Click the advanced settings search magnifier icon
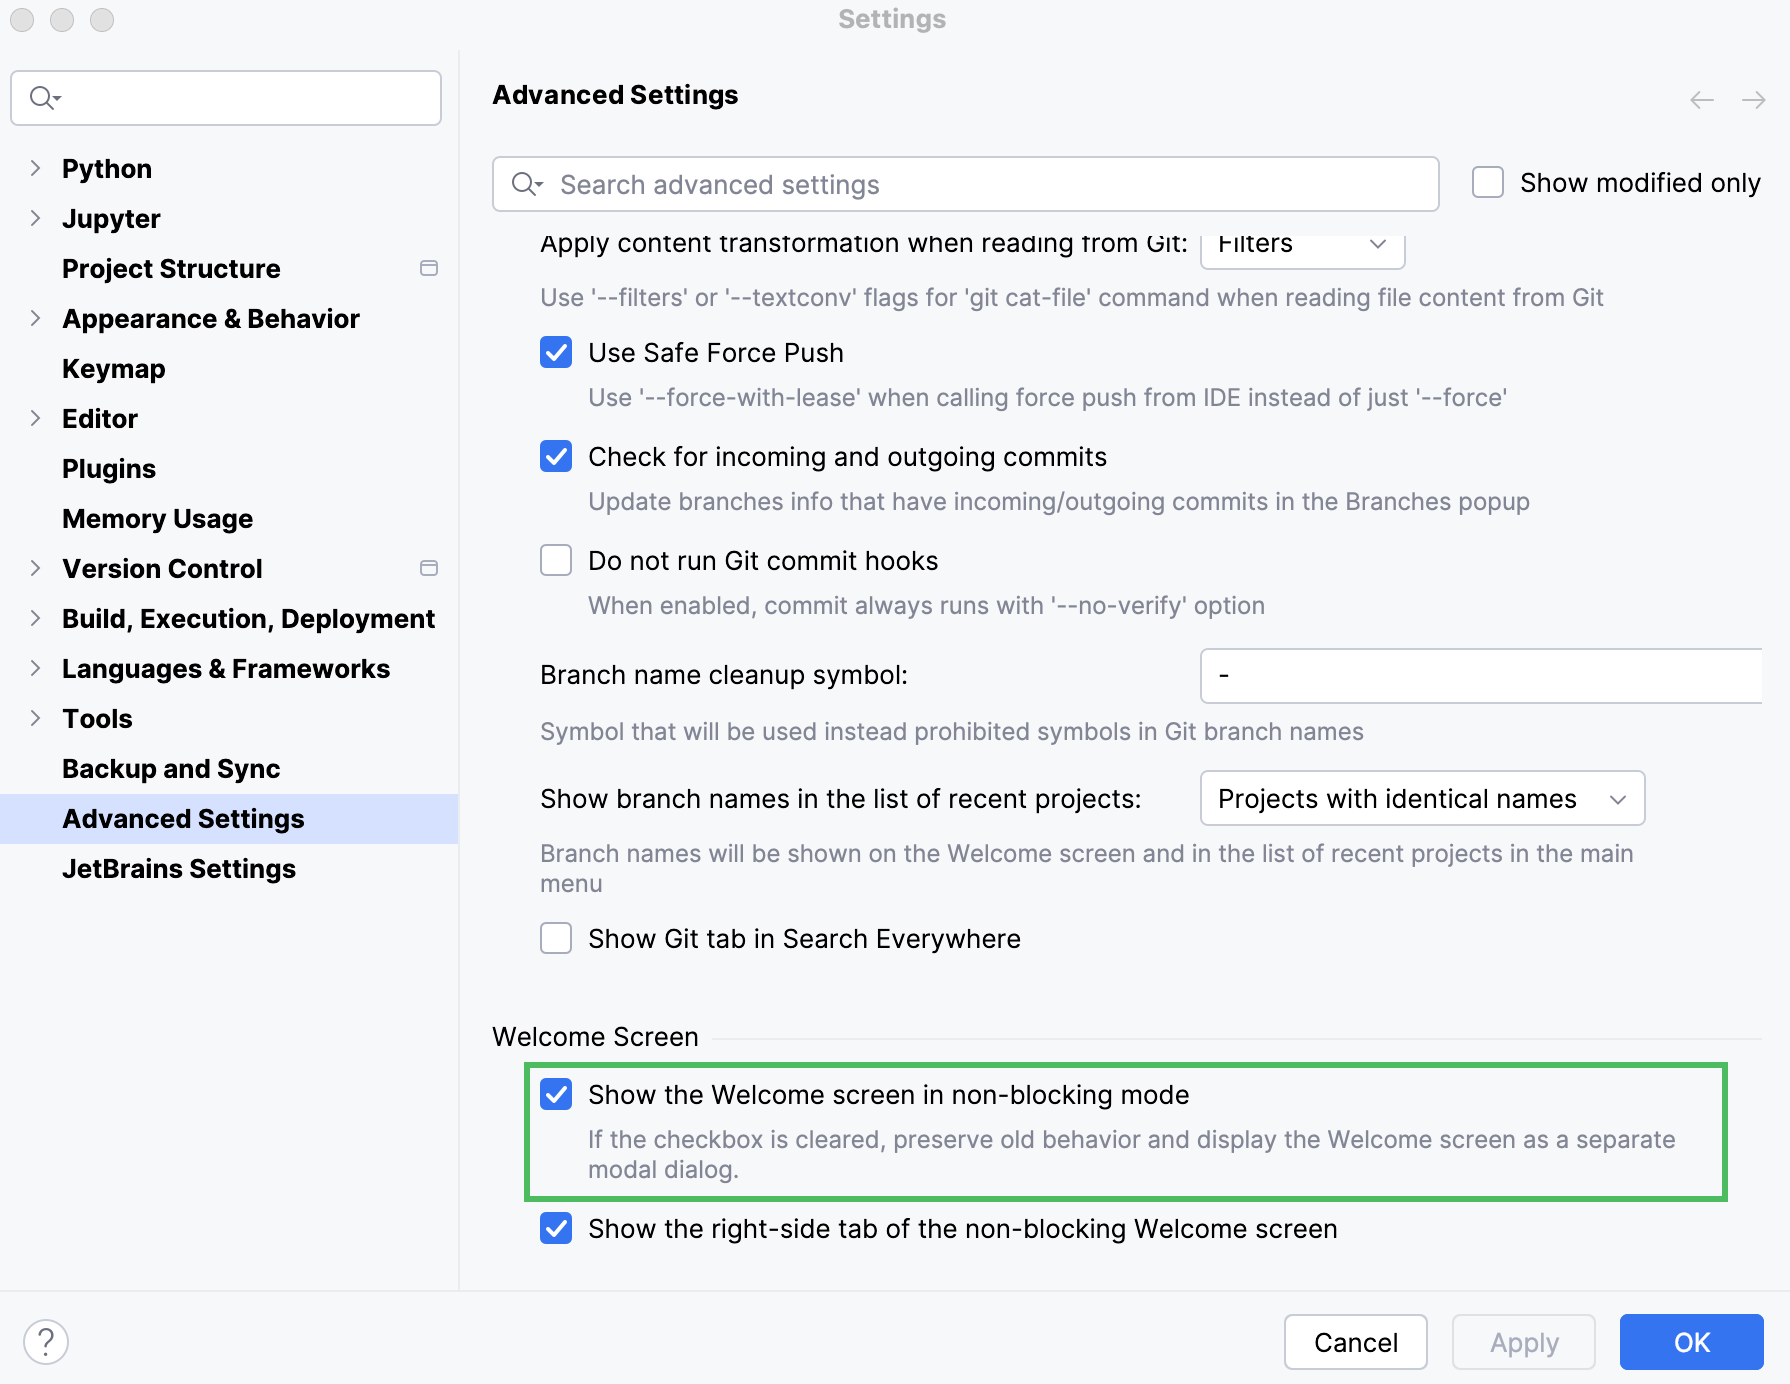 click(526, 184)
